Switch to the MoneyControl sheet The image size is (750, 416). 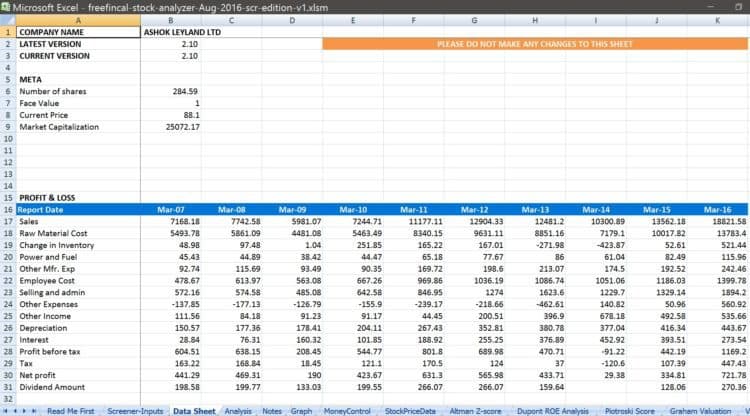coord(347,411)
